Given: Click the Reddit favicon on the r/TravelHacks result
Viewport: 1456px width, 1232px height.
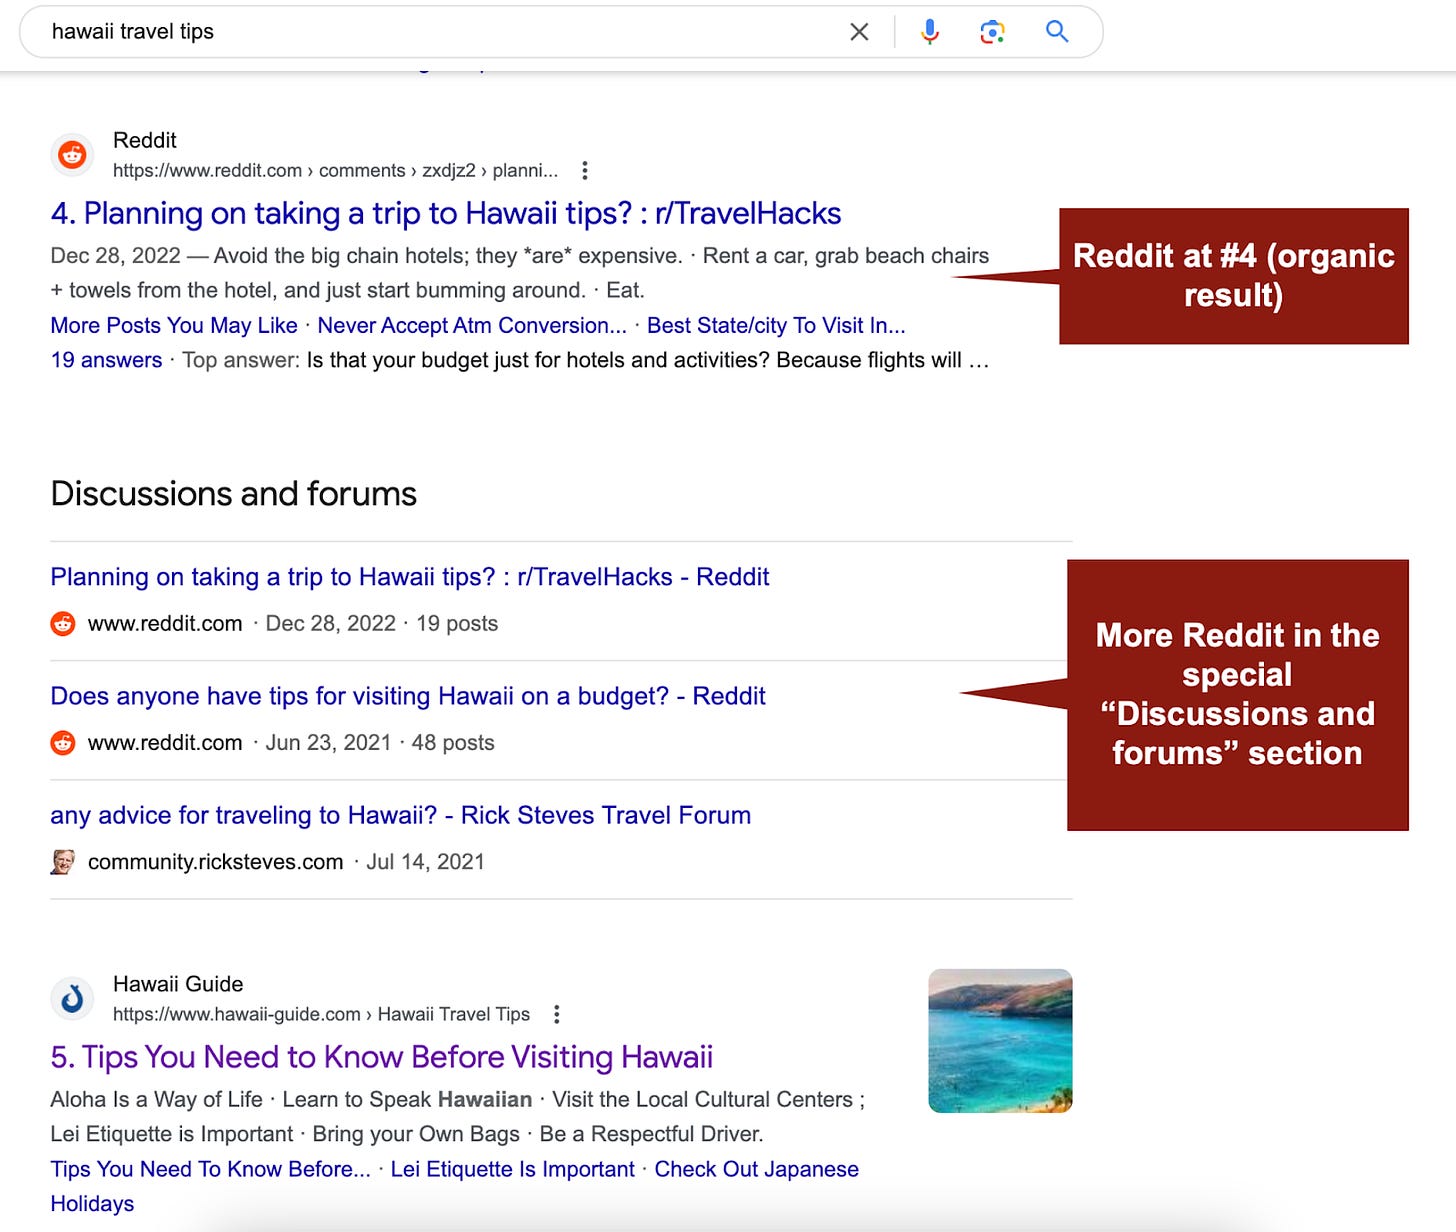Looking at the screenshot, I should pyautogui.click(x=72, y=155).
